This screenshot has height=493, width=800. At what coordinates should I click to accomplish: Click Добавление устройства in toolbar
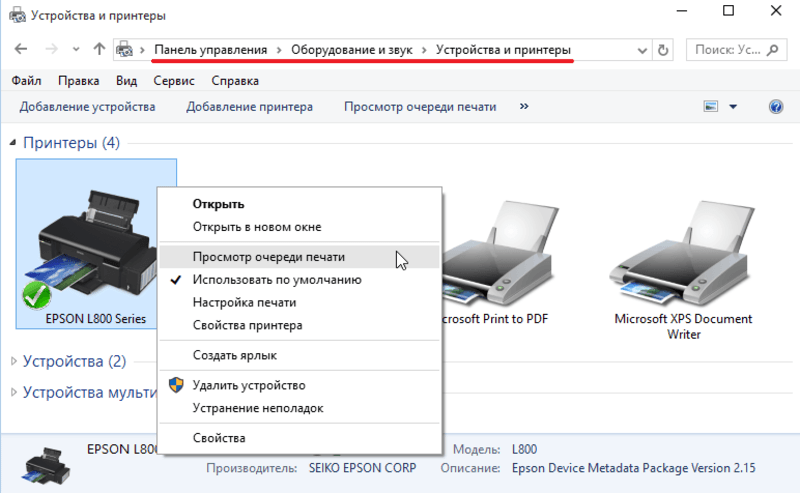coord(87,107)
